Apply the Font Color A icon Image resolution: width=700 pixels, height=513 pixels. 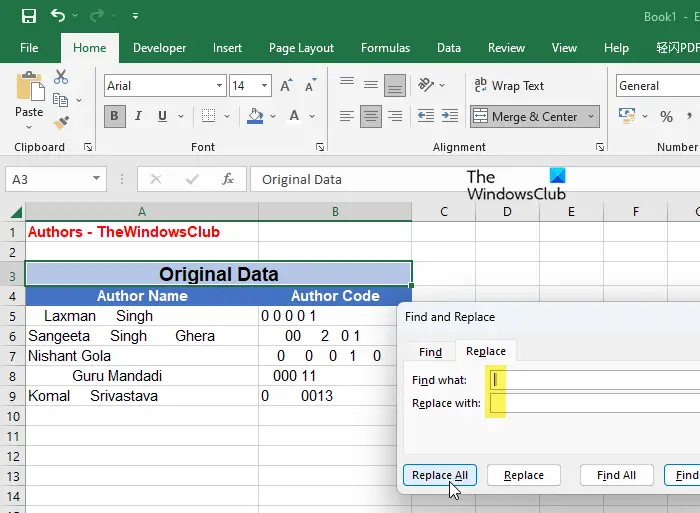pyautogui.click(x=294, y=116)
